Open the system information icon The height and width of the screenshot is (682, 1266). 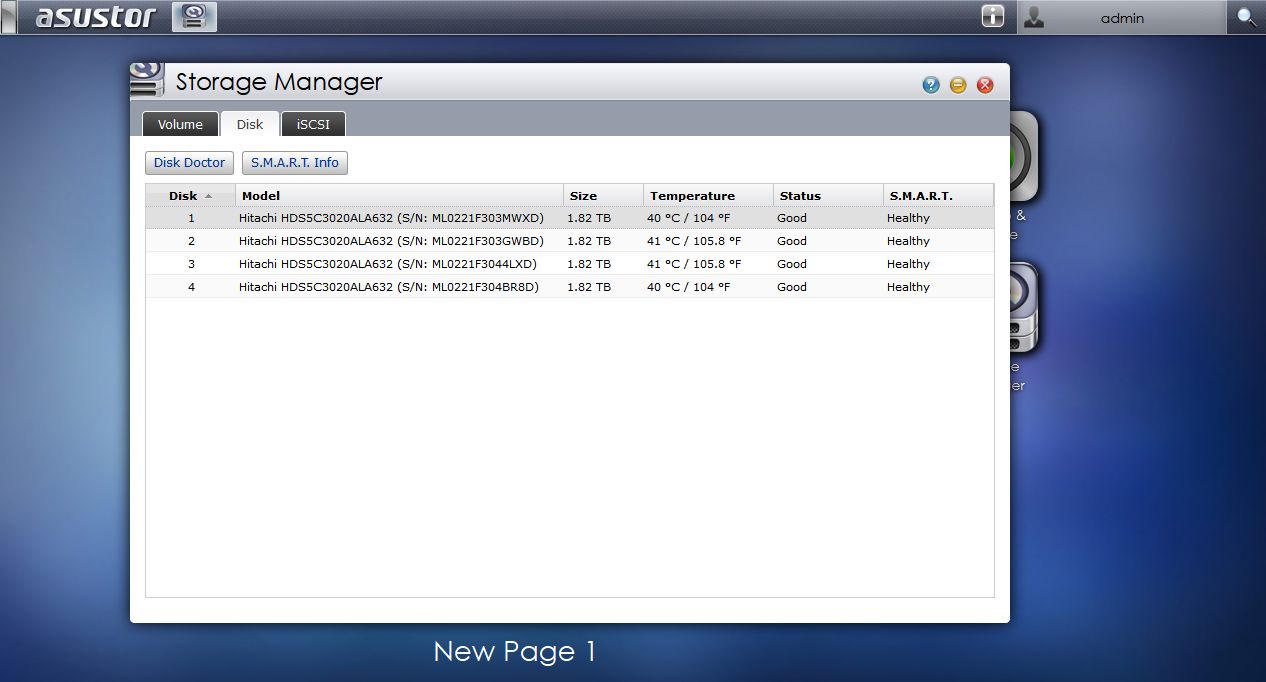992,16
